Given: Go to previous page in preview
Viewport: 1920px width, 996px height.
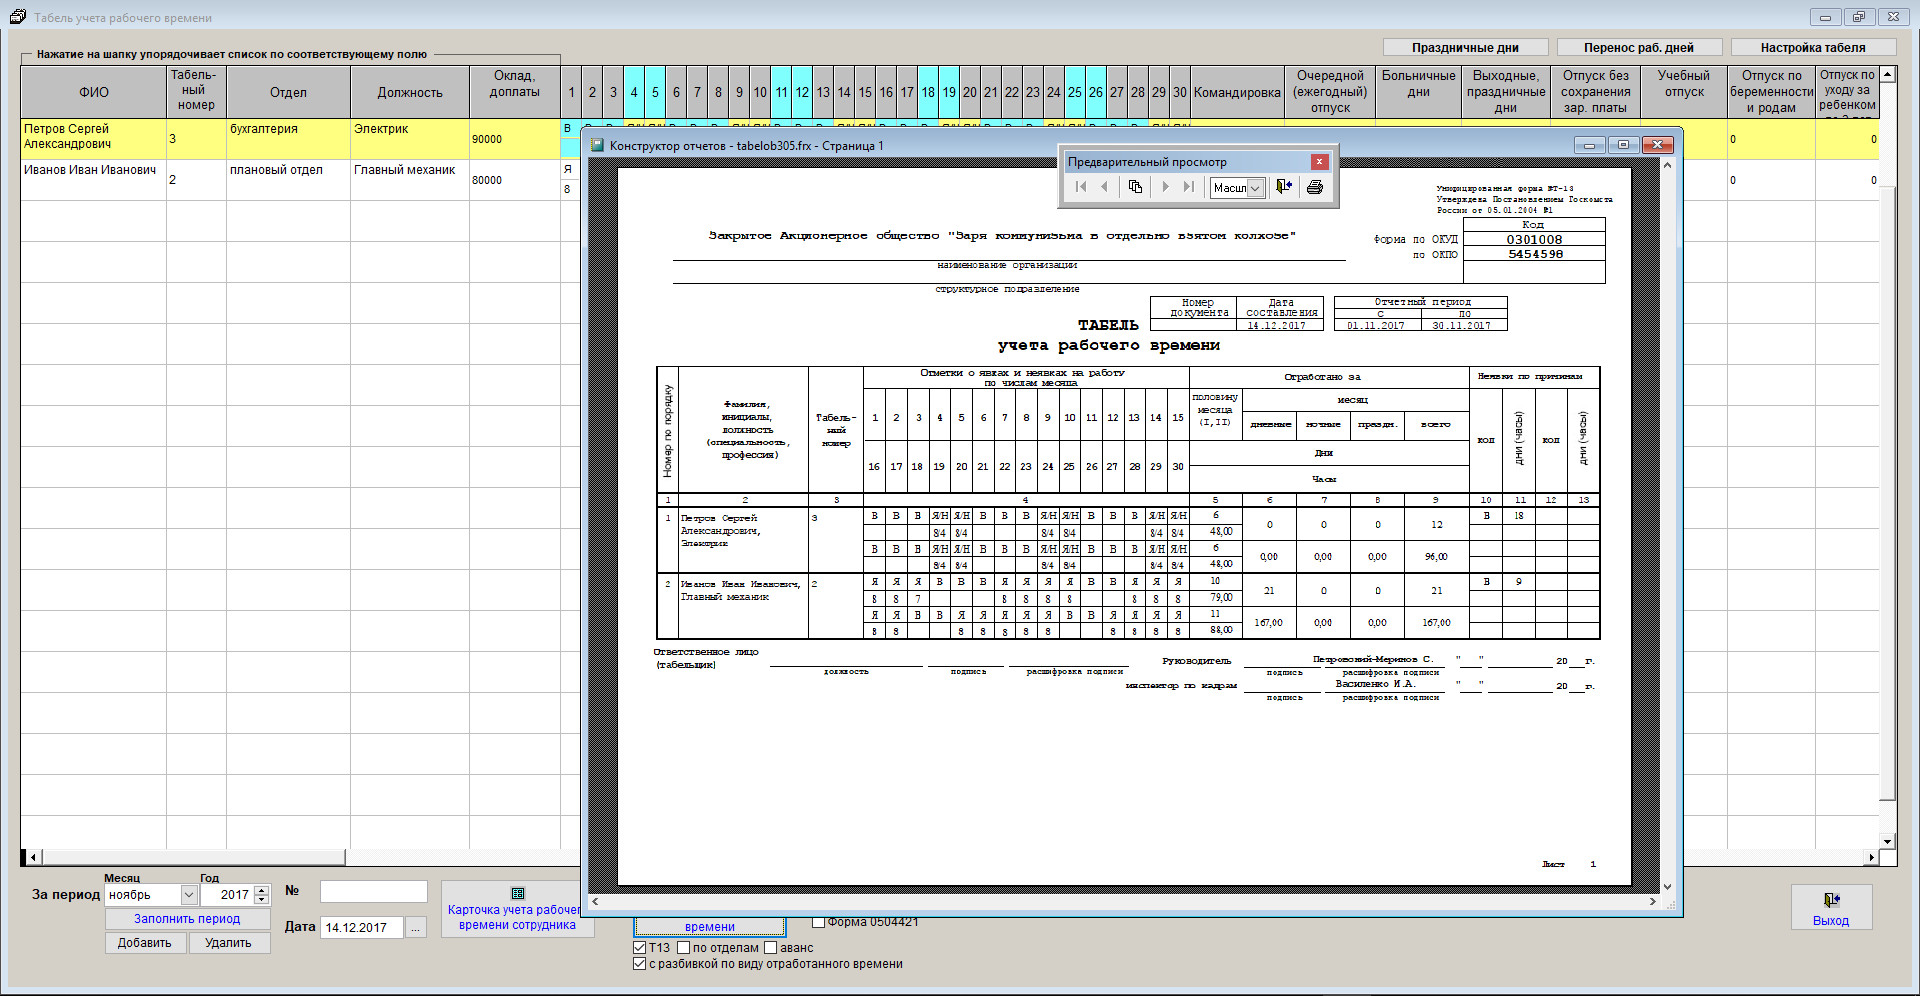Looking at the screenshot, I should pos(1104,187).
